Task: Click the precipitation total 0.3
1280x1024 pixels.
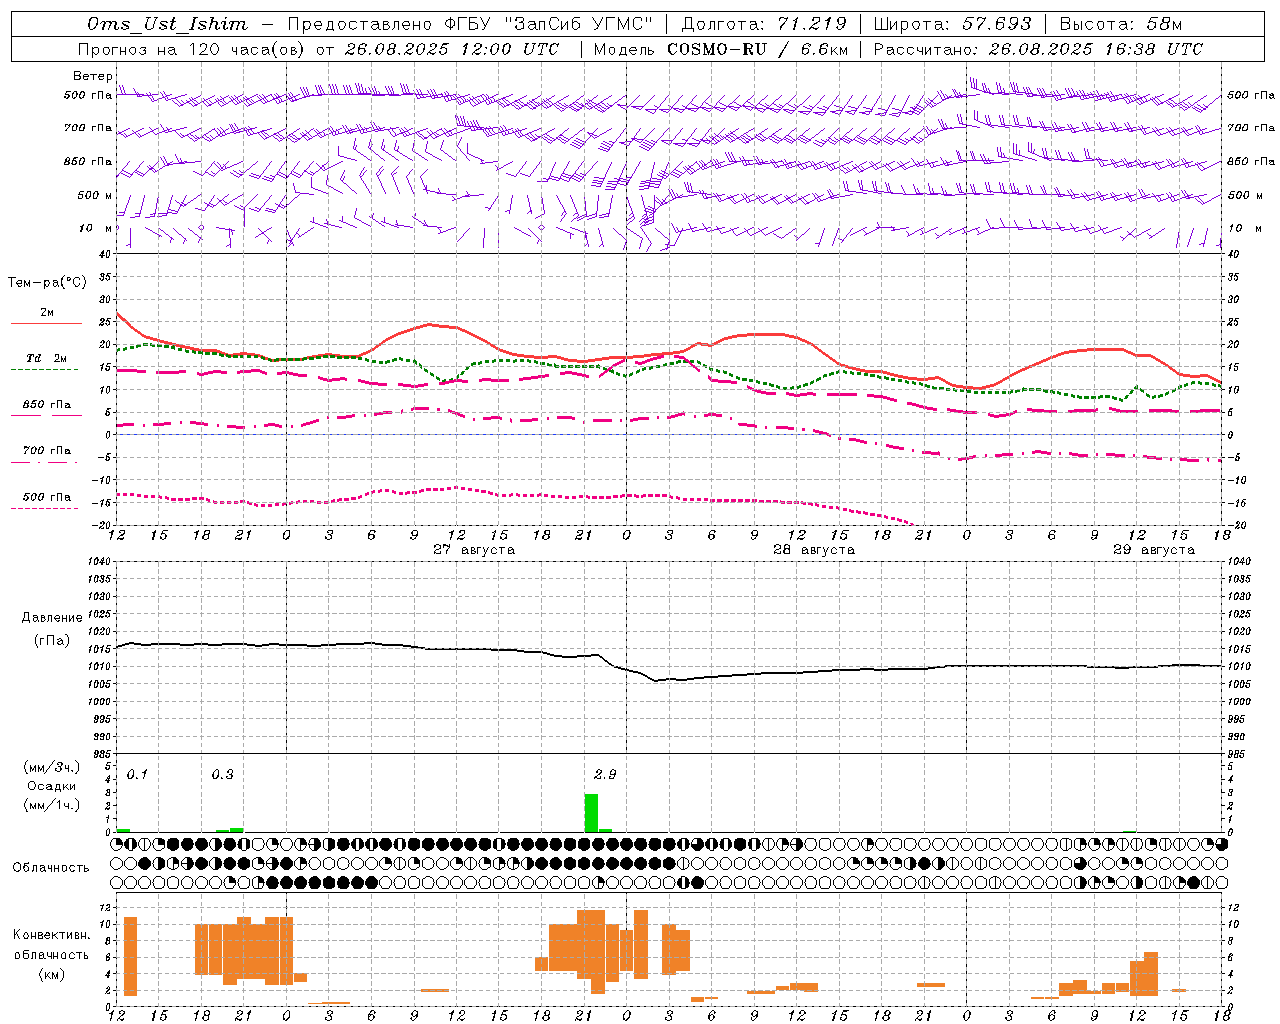Action: [222, 774]
